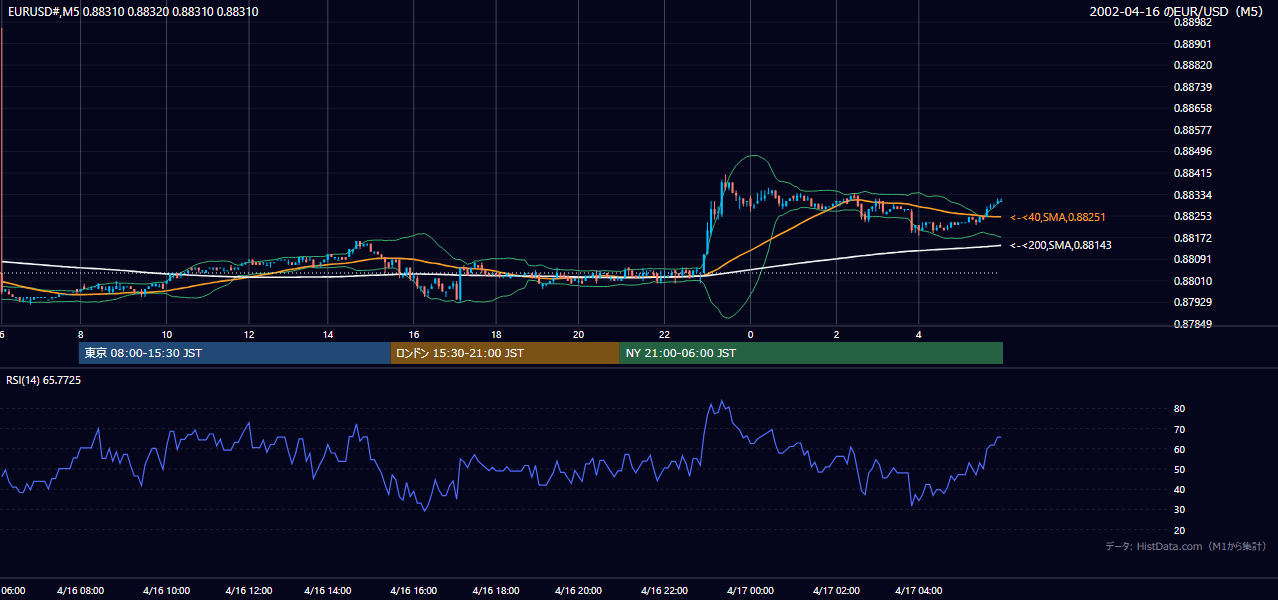1278x600 pixels.
Task: Click the bottom time label 4/17 04:00
Action: point(919,591)
